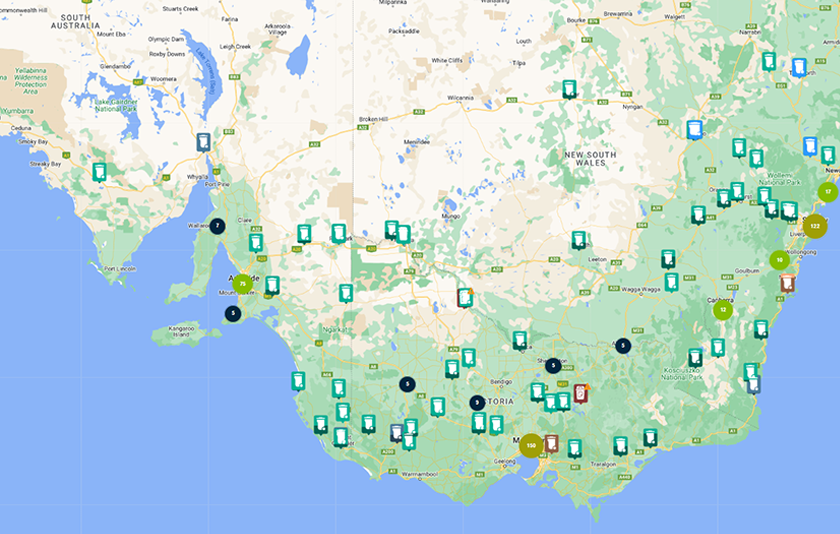
Task: Click the navy bin marker above Whyalla
Action: 204,142
